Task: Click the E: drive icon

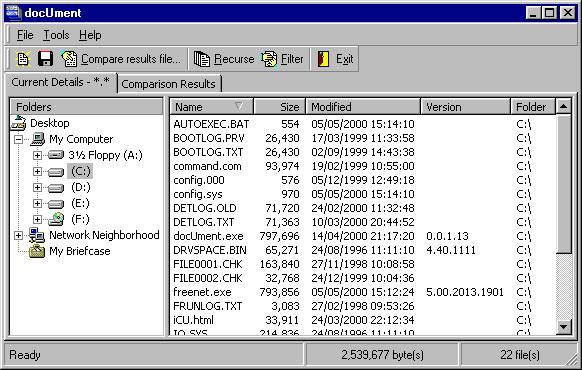Action: click(x=56, y=204)
